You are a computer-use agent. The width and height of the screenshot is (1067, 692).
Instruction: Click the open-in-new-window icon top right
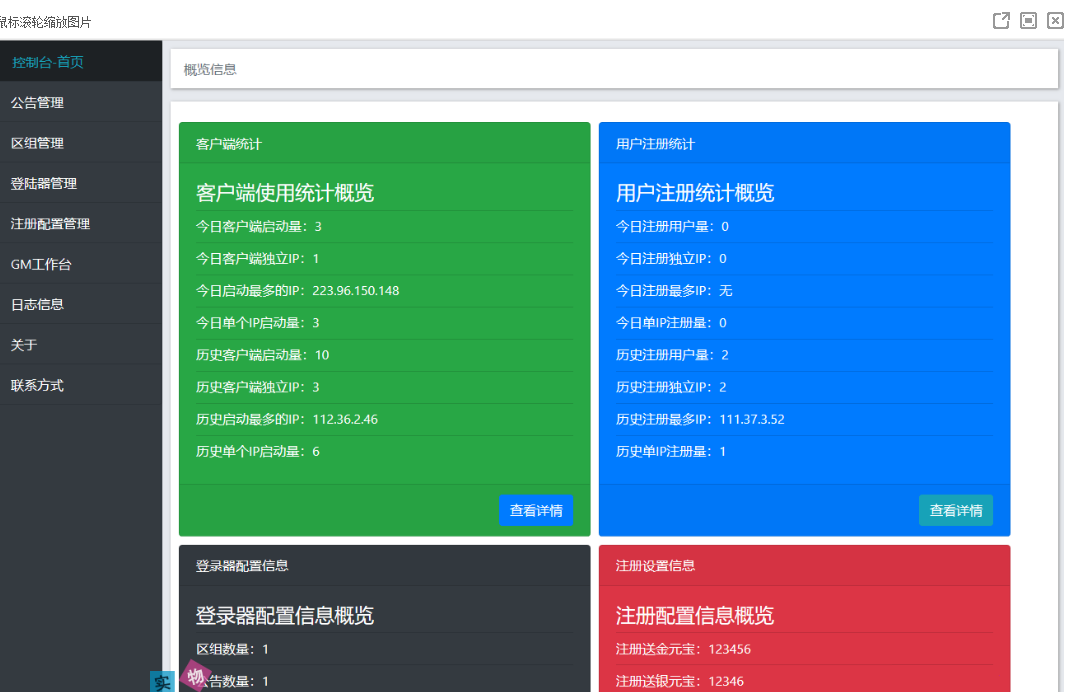[1001, 20]
